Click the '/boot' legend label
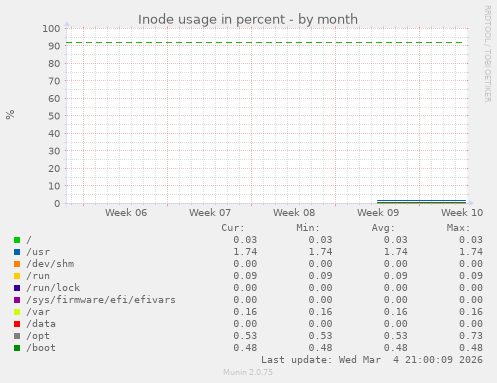This screenshot has width=497, height=383. [x=41, y=348]
